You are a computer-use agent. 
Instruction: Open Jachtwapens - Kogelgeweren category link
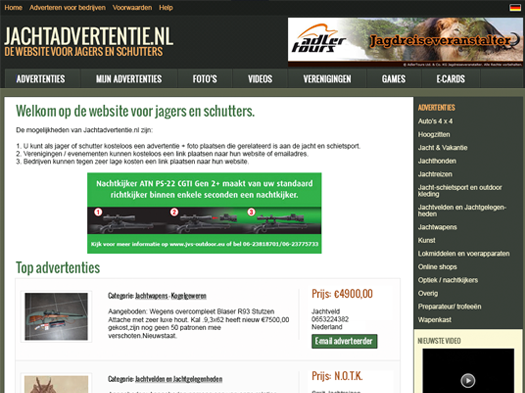[170, 296]
